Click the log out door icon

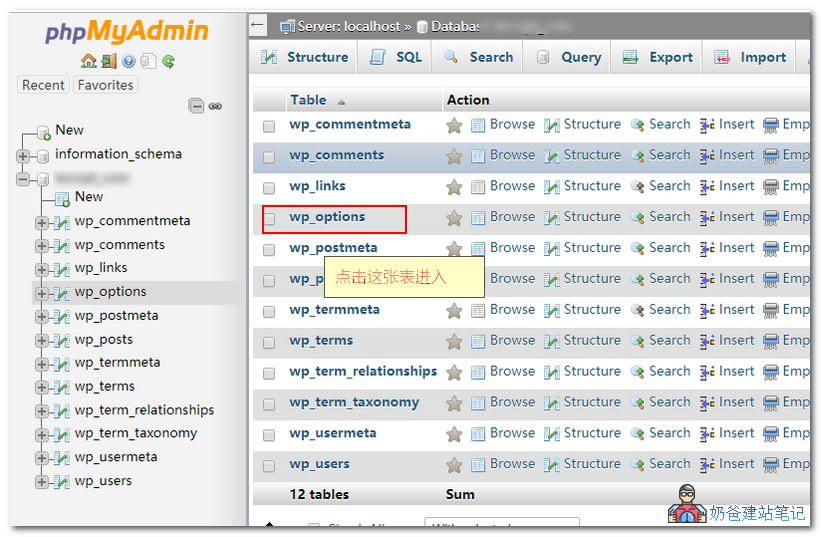coord(108,62)
